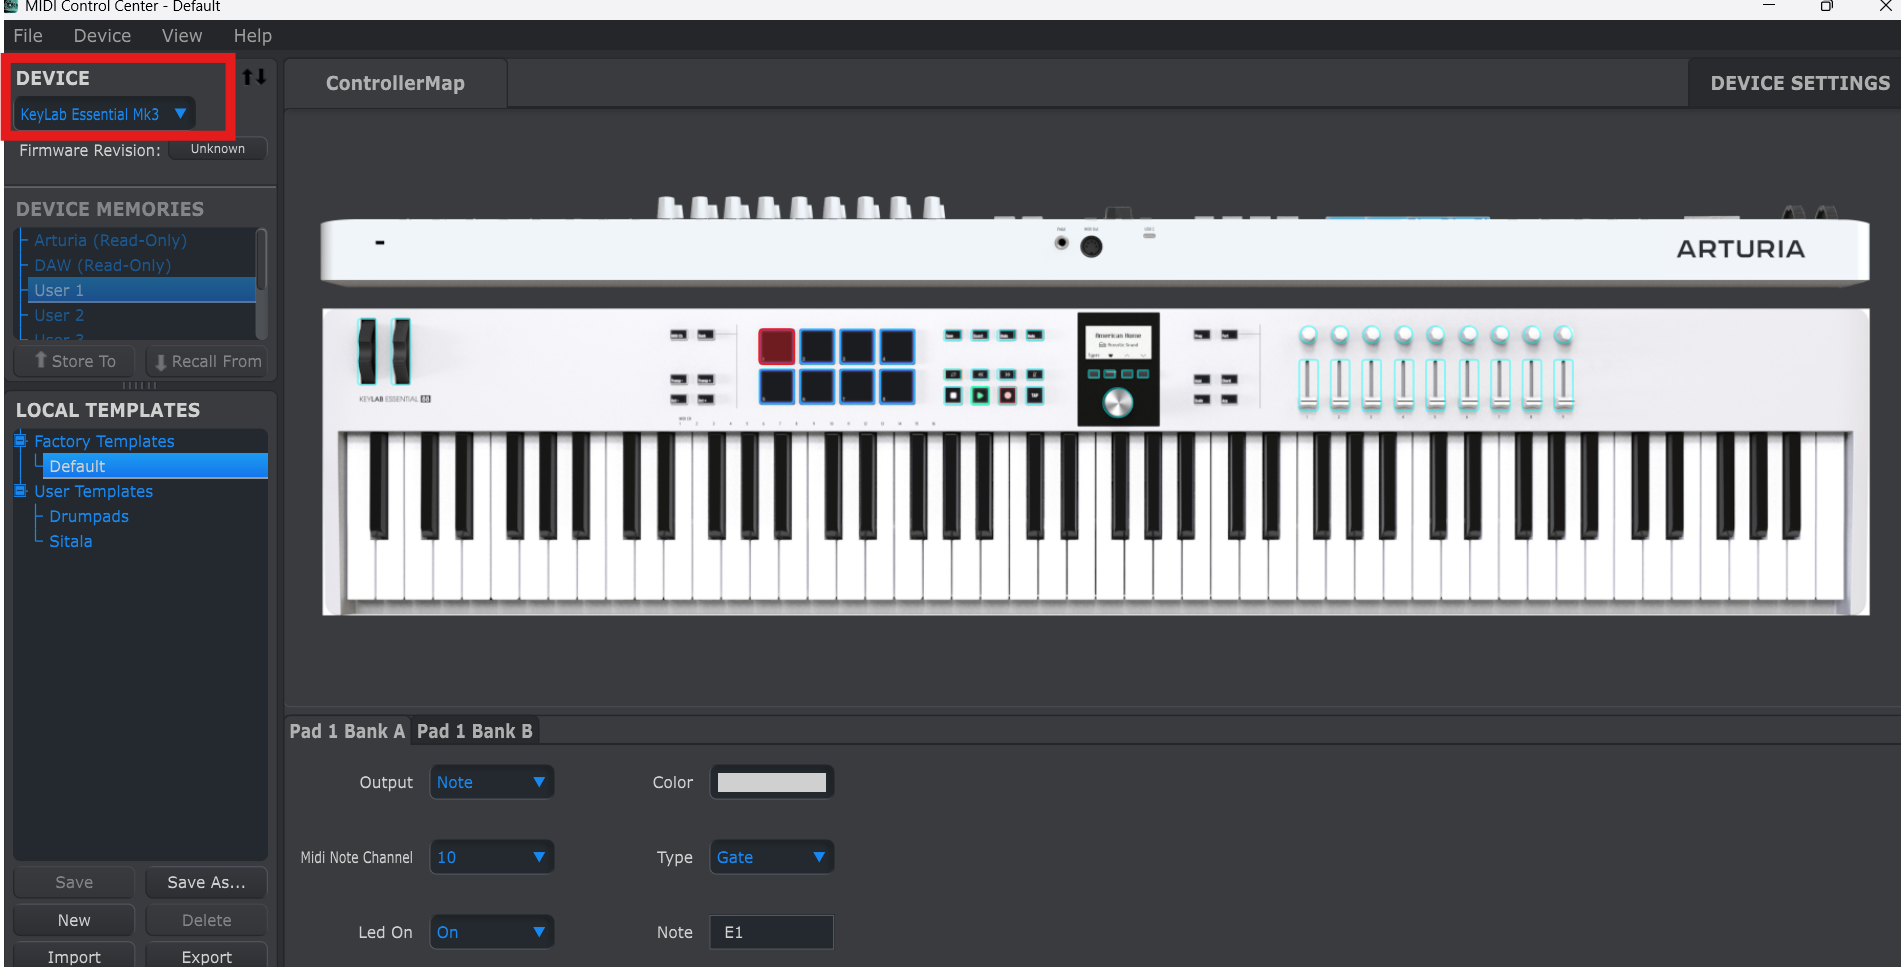The height and width of the screenshot is (967, 1901).
Task: Toggle the Loop transport button
Action: 953,375
